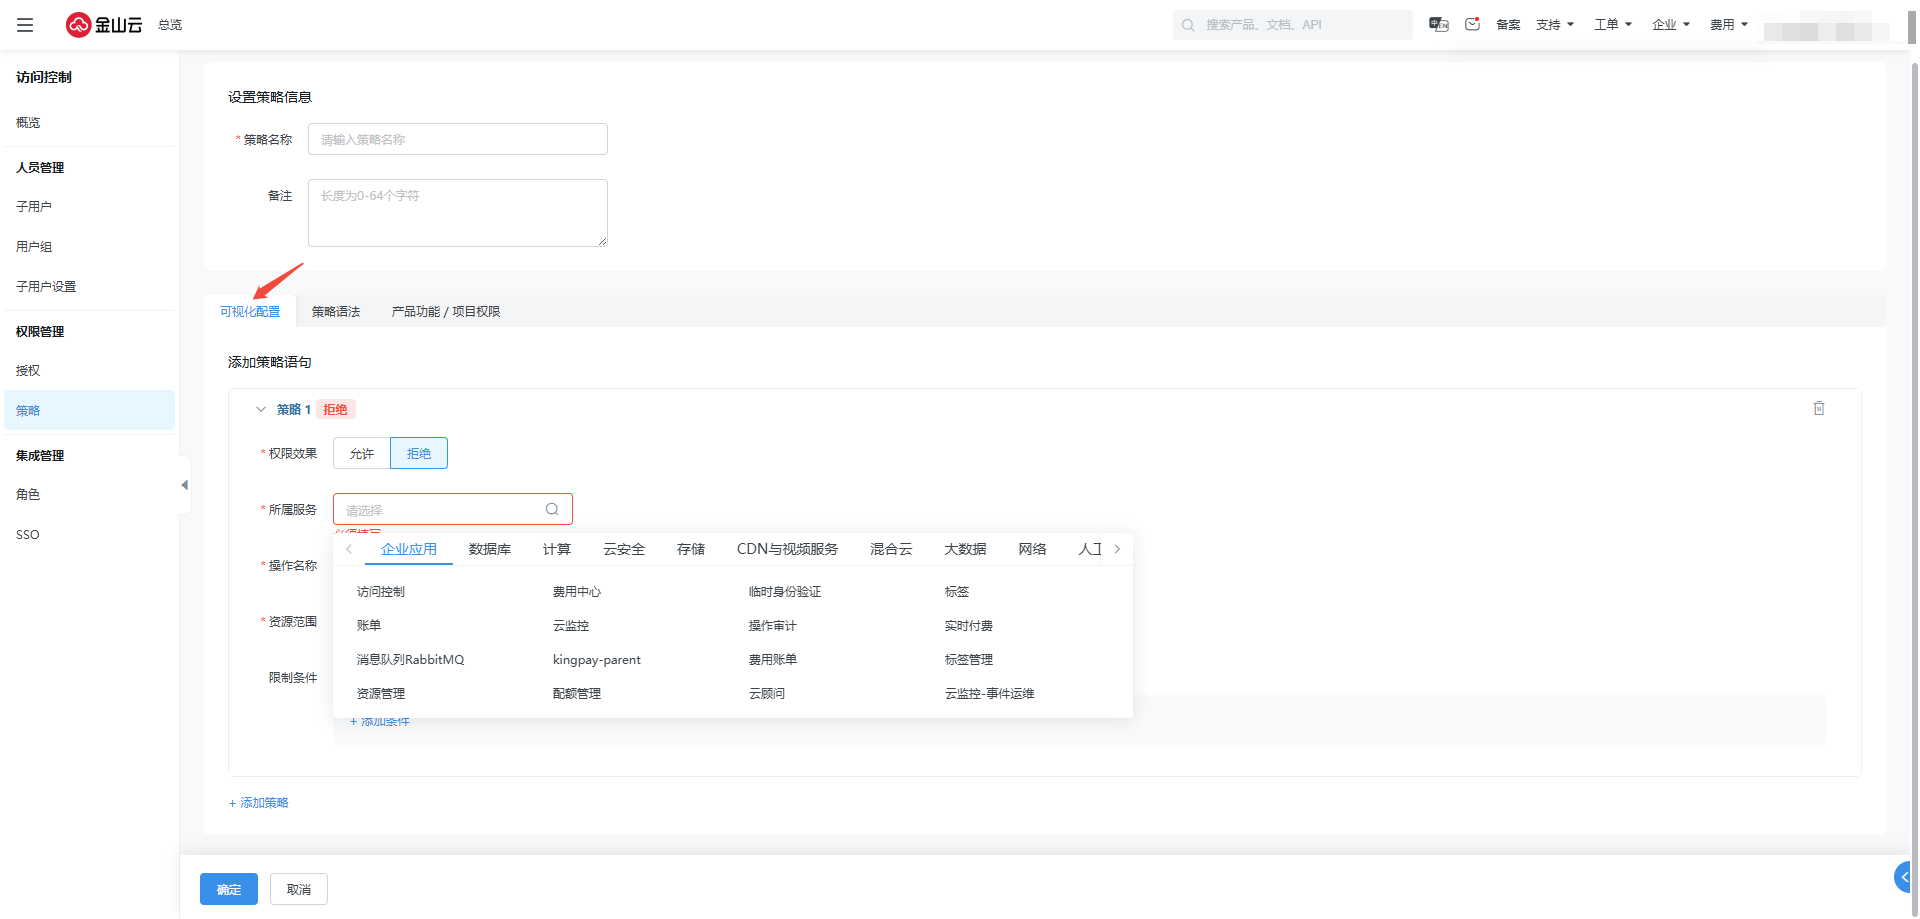The width and height of the screenshot is (1920, 919).
Task: Select the Allow (允许) permission effect
Action: click(x=362, y=453)
